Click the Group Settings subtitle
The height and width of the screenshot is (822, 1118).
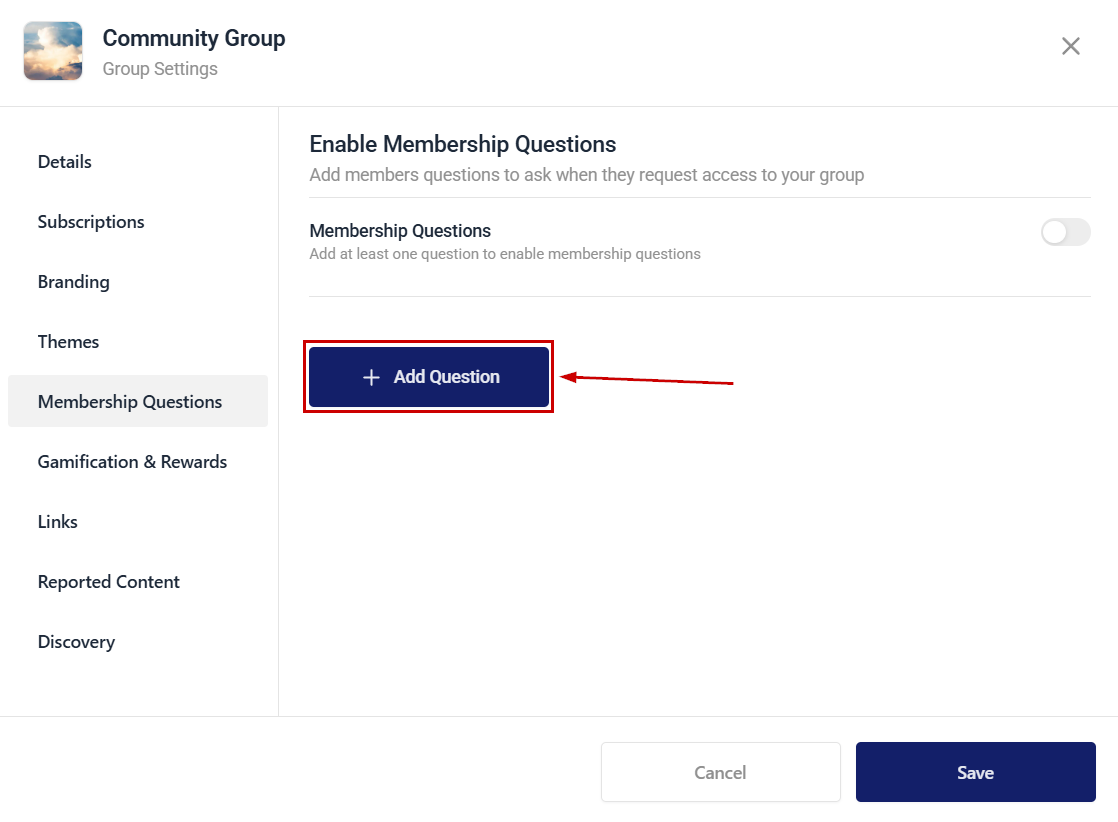coord(160,69)
